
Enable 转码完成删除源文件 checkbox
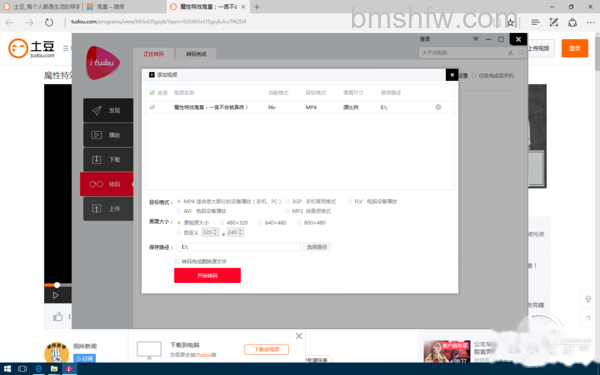177,261
